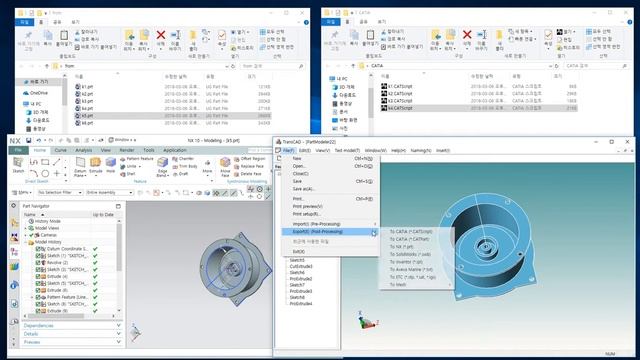
Task: Select the rectangle sketch tool in NX
Action: (45, 162)
